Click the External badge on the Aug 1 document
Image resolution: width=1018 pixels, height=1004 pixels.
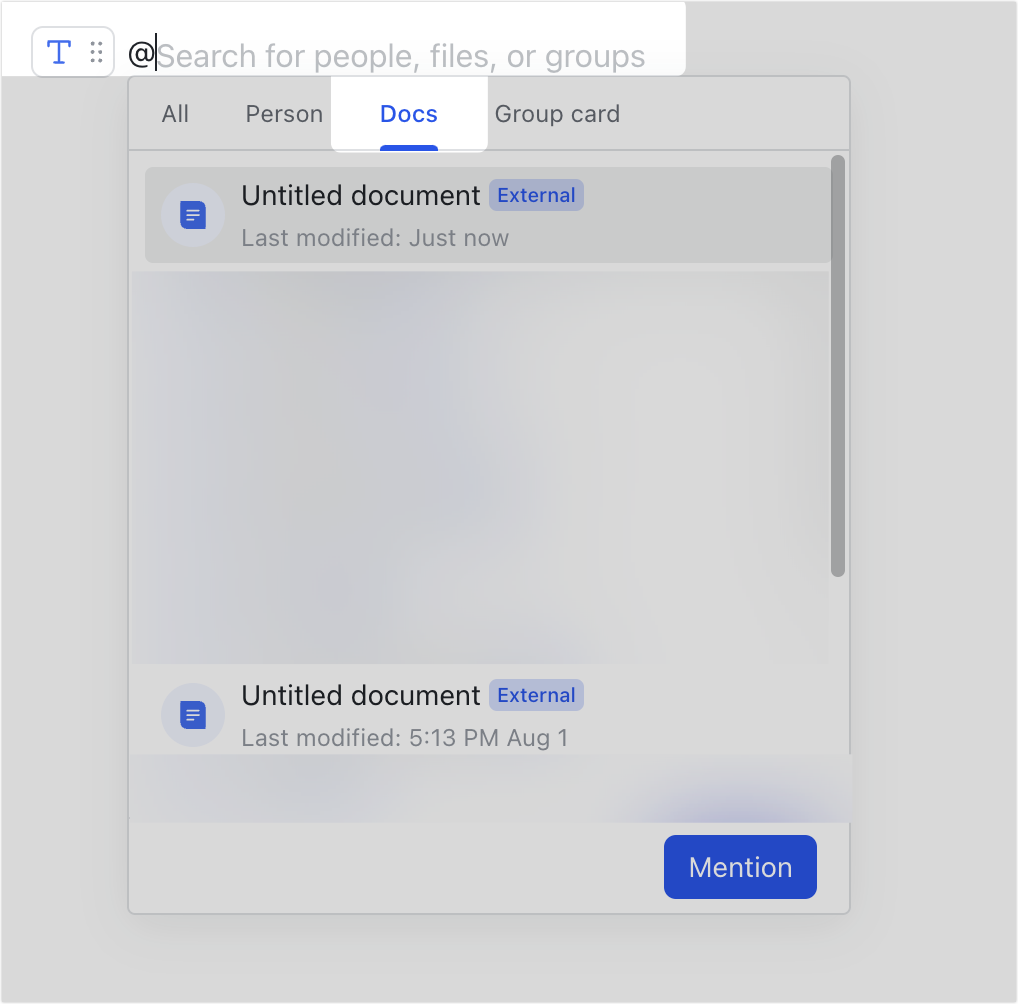tap(536, 695)
